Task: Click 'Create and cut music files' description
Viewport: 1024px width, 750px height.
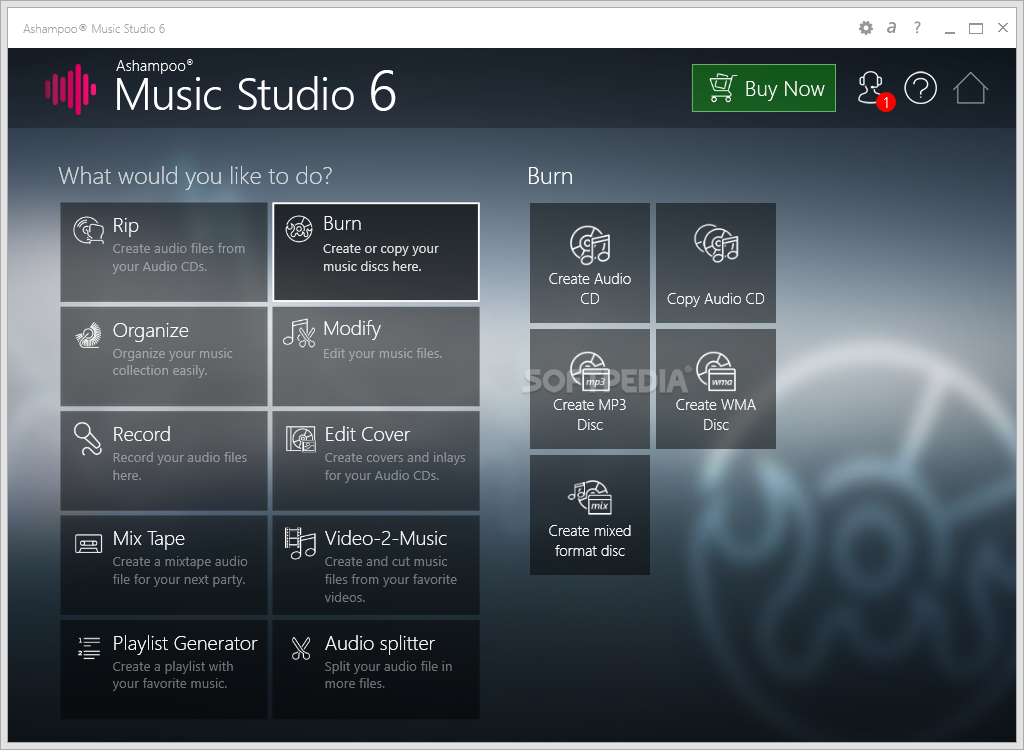Action: 391,579
